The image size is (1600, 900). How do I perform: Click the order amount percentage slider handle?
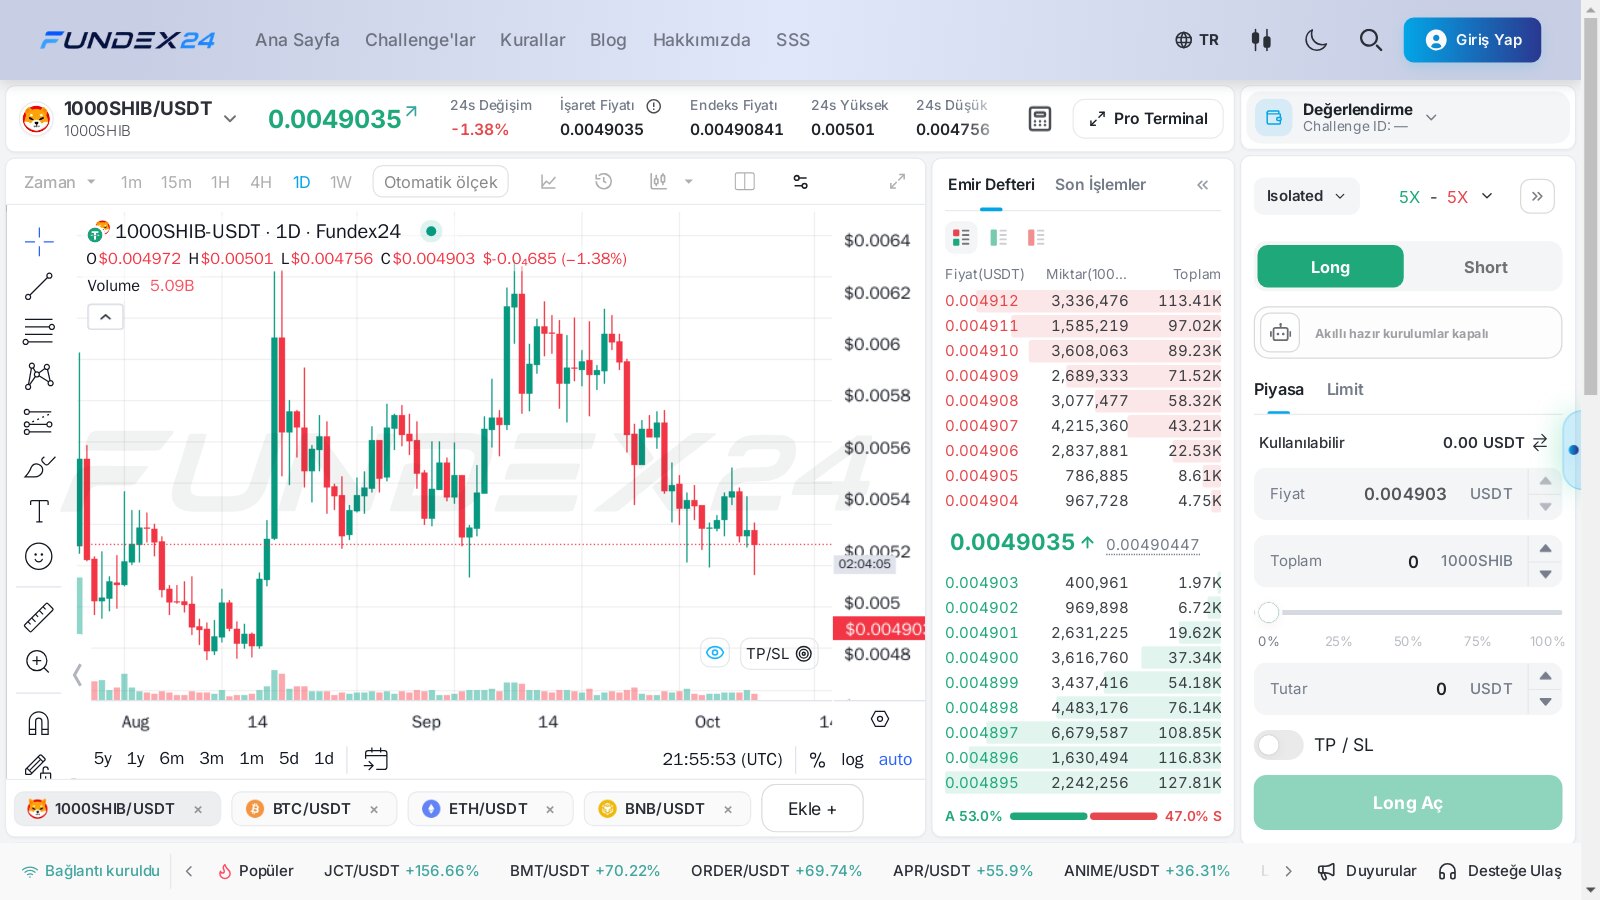1269,612
